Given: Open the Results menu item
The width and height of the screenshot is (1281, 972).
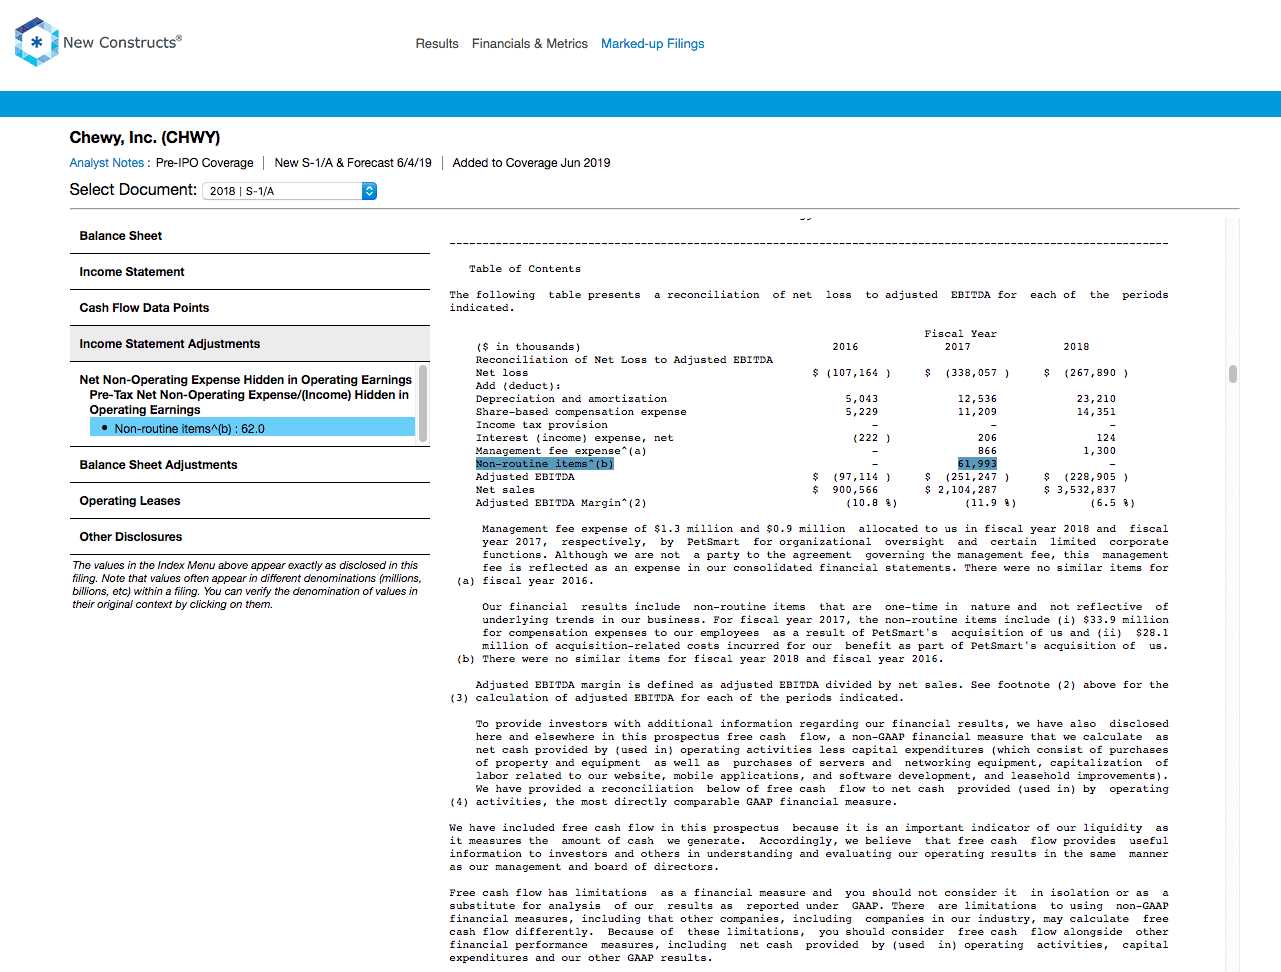Looking at the screenshot, I should [437, 44].
